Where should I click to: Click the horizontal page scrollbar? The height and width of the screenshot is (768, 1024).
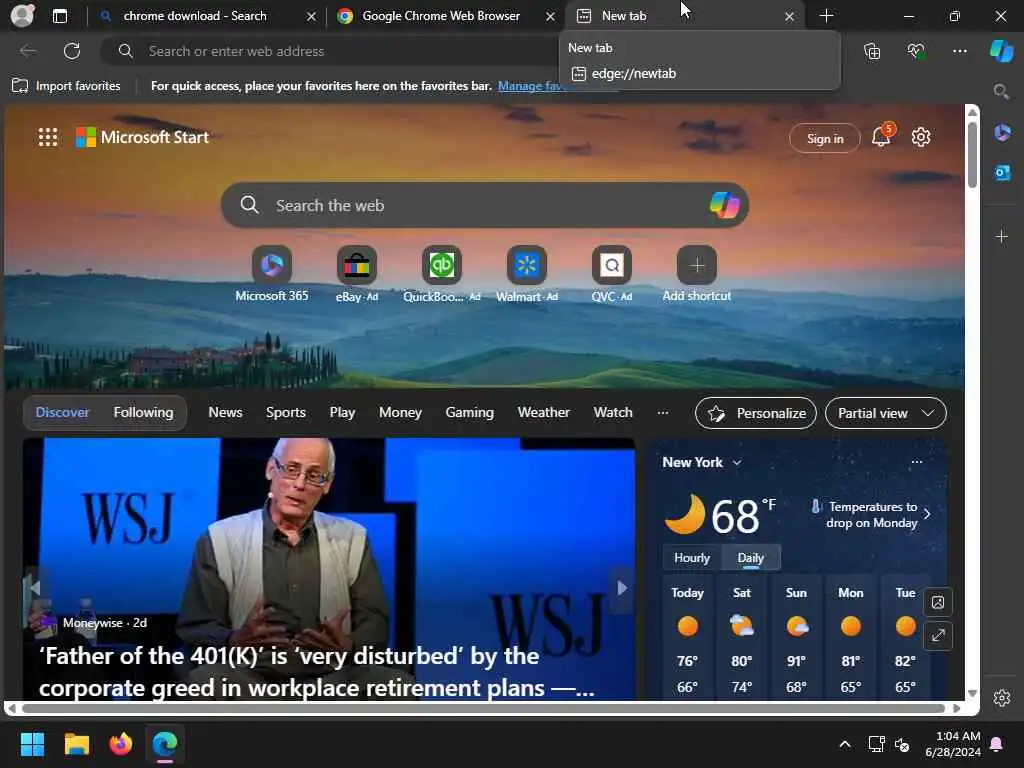[483, 709]
